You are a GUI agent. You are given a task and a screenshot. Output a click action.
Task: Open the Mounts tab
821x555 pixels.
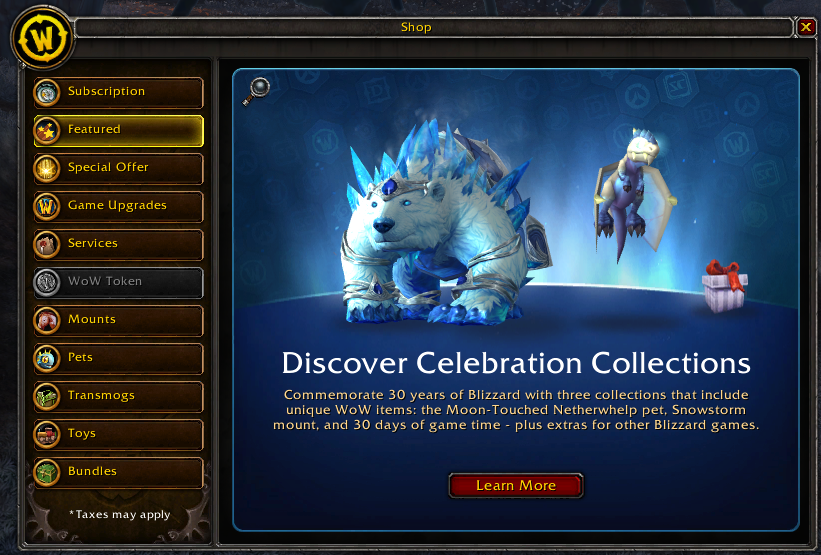pos(119,320)
